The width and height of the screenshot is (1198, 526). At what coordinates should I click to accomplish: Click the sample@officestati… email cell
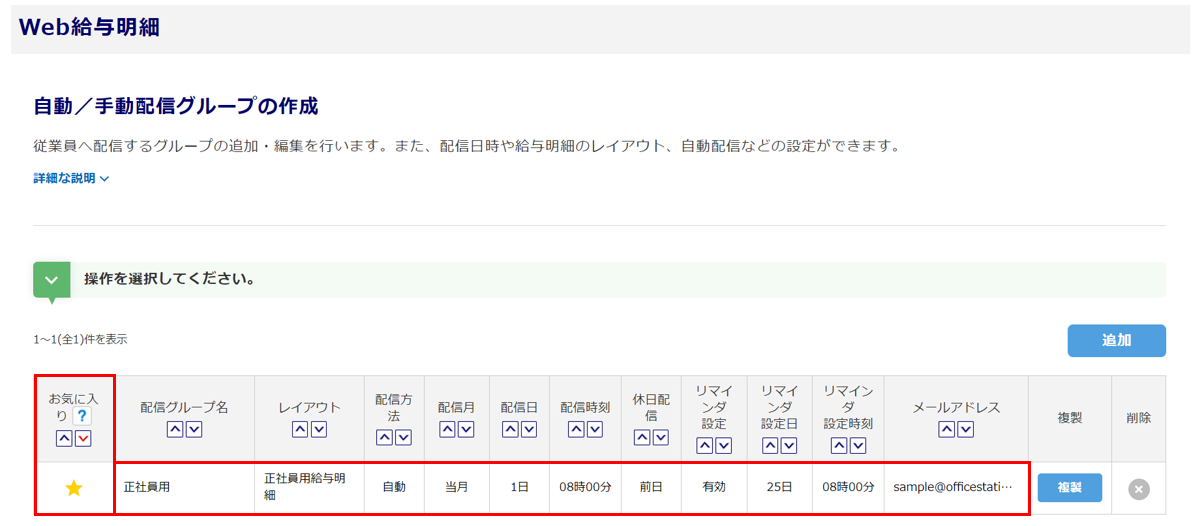click(x=956, y=488)
